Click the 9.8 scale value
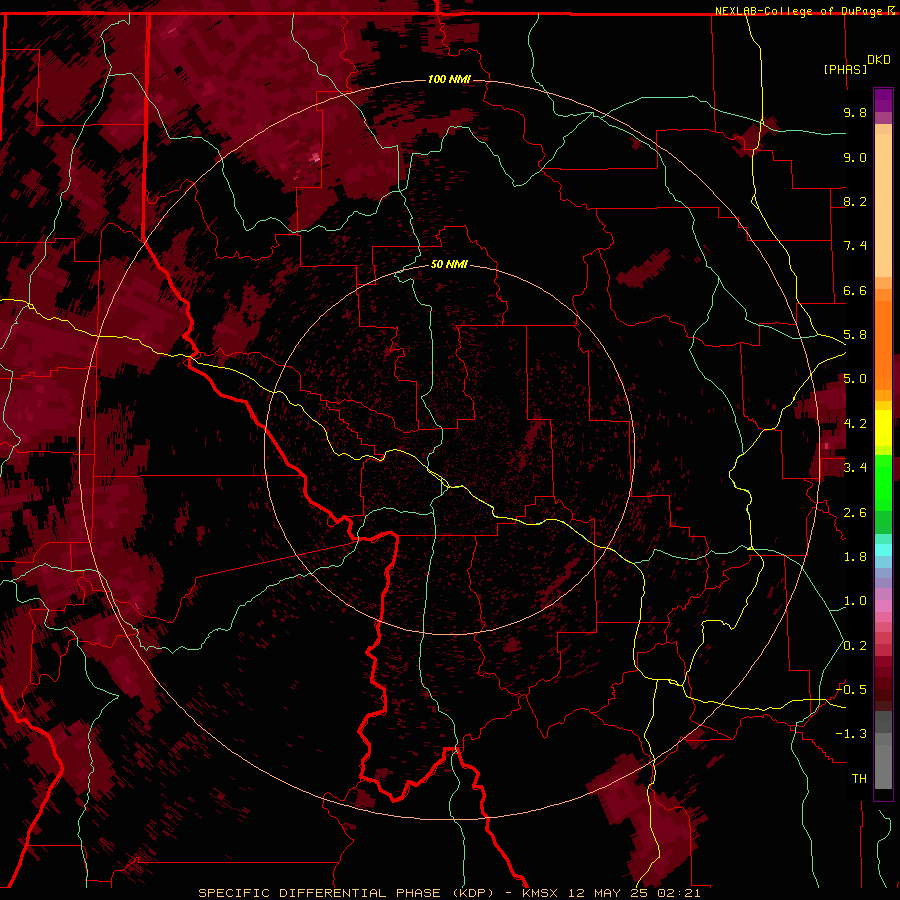The height and width of the screenshot is (900, 900). coord(855,112)
